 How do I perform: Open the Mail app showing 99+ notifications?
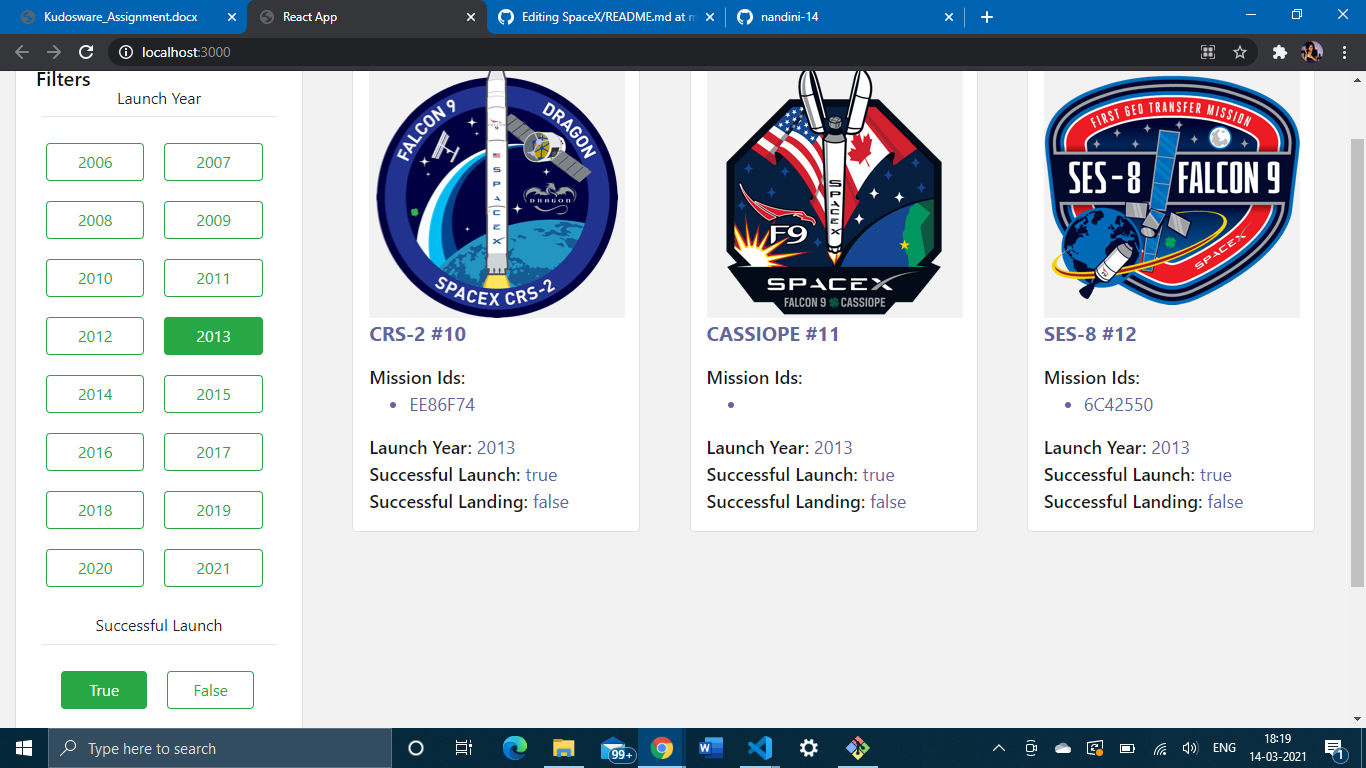point(614,747)
